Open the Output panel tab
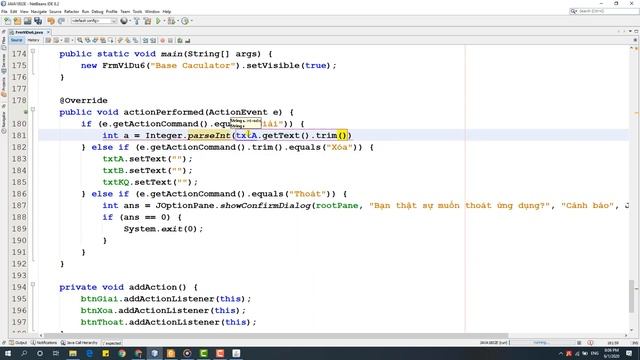640x360 pixels. 18,343
